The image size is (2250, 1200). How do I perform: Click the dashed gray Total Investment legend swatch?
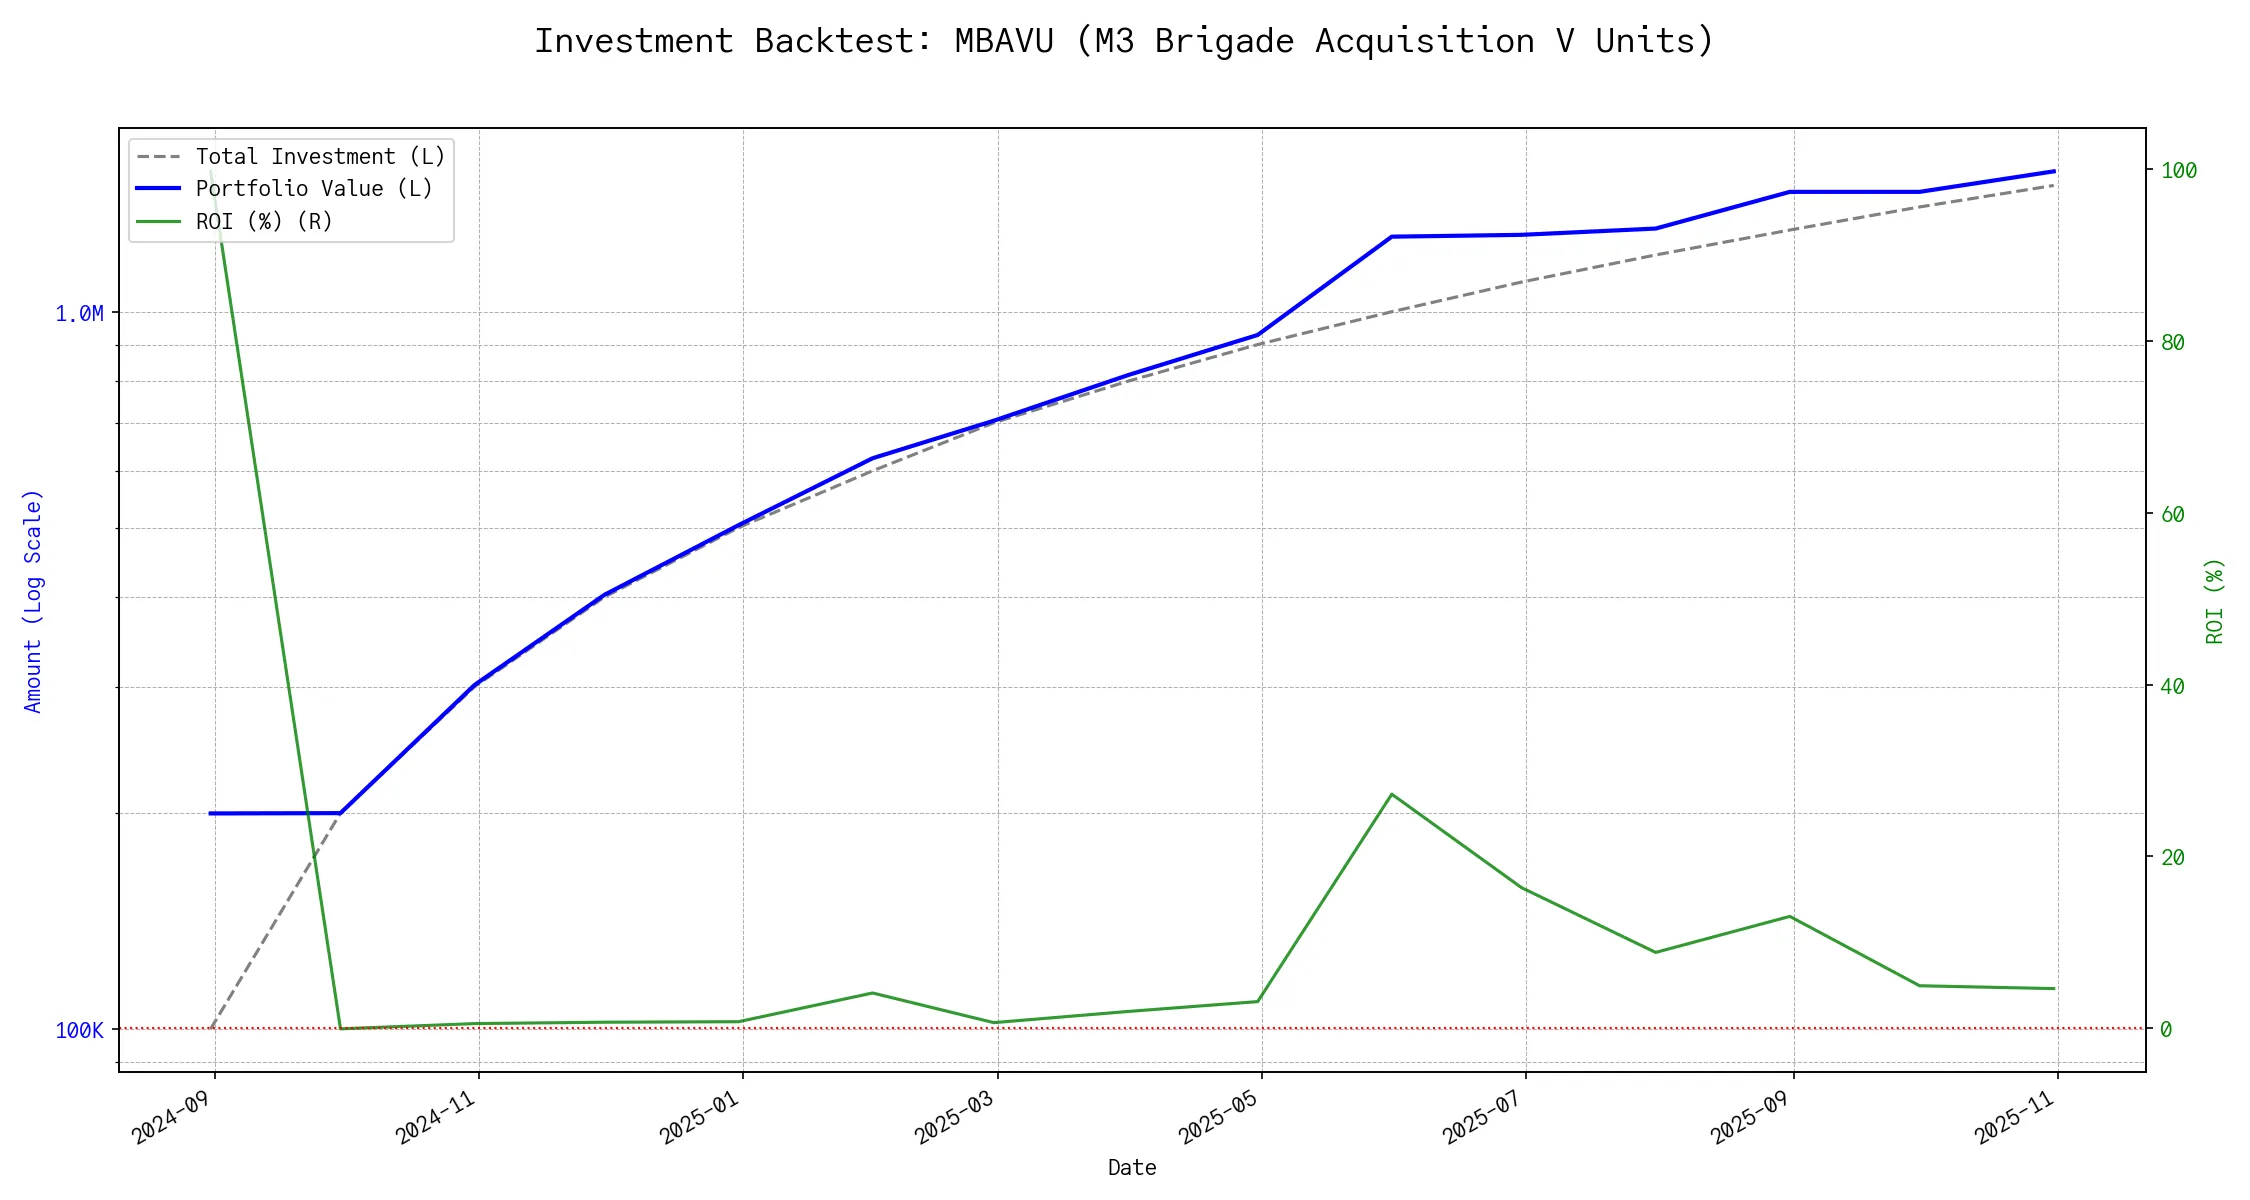pos(158,157)
